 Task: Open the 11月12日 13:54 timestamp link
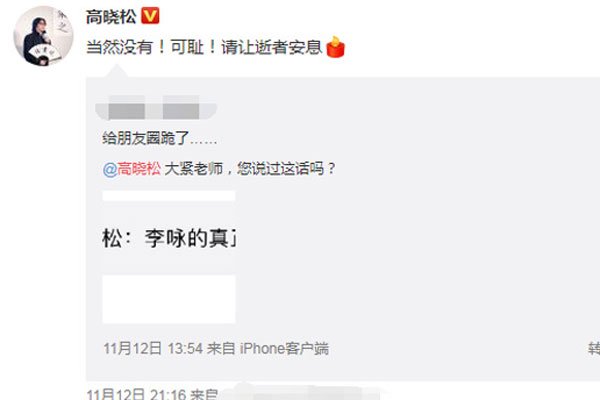[x=153, y=349]
